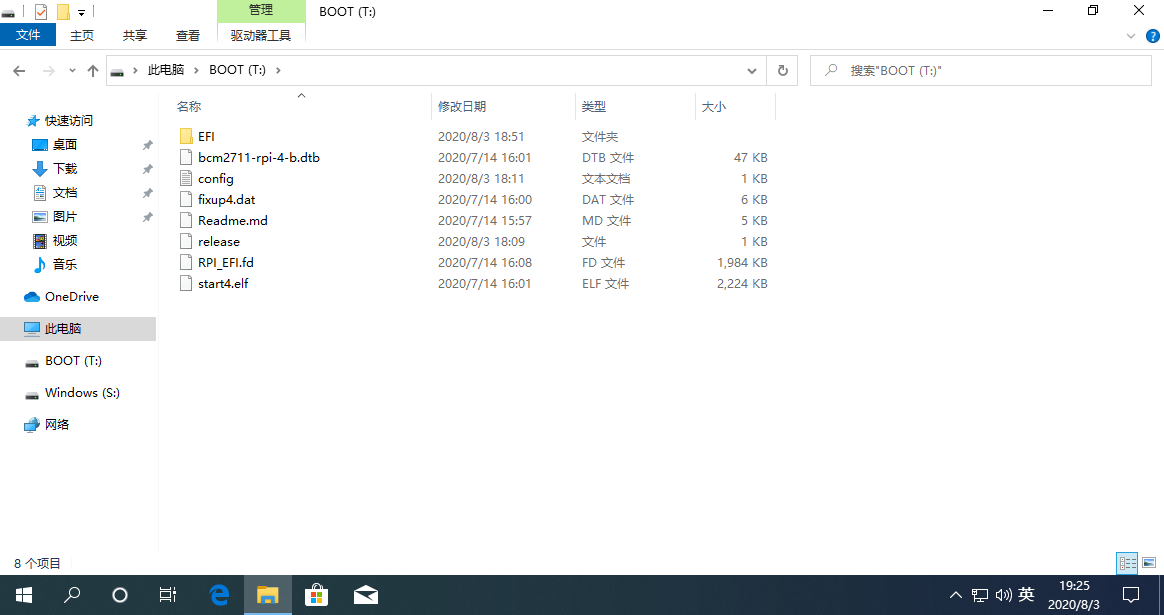This screenshot has width=1164, height=615.
Task: Select the config text document icon
Action: tap(186, 178)
